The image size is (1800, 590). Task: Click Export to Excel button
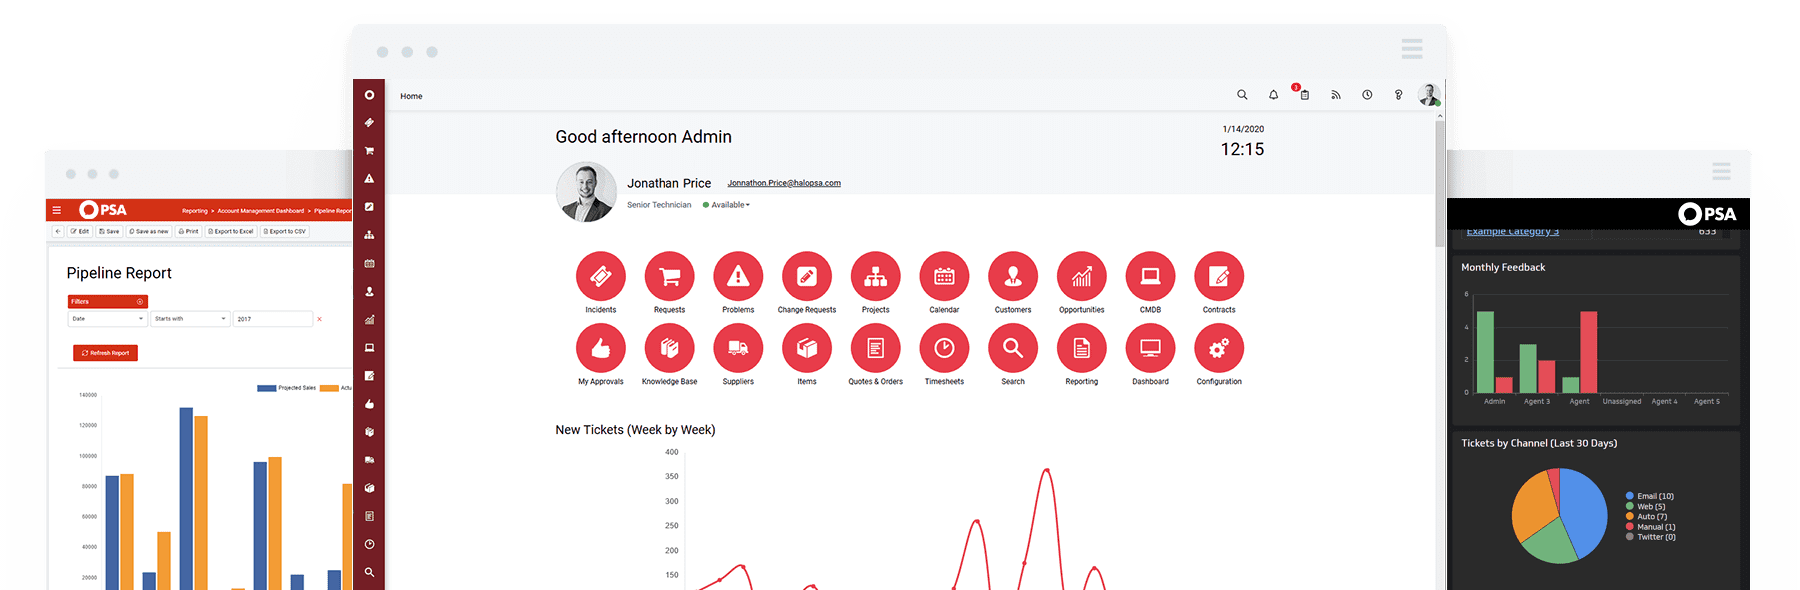(231, 231)
